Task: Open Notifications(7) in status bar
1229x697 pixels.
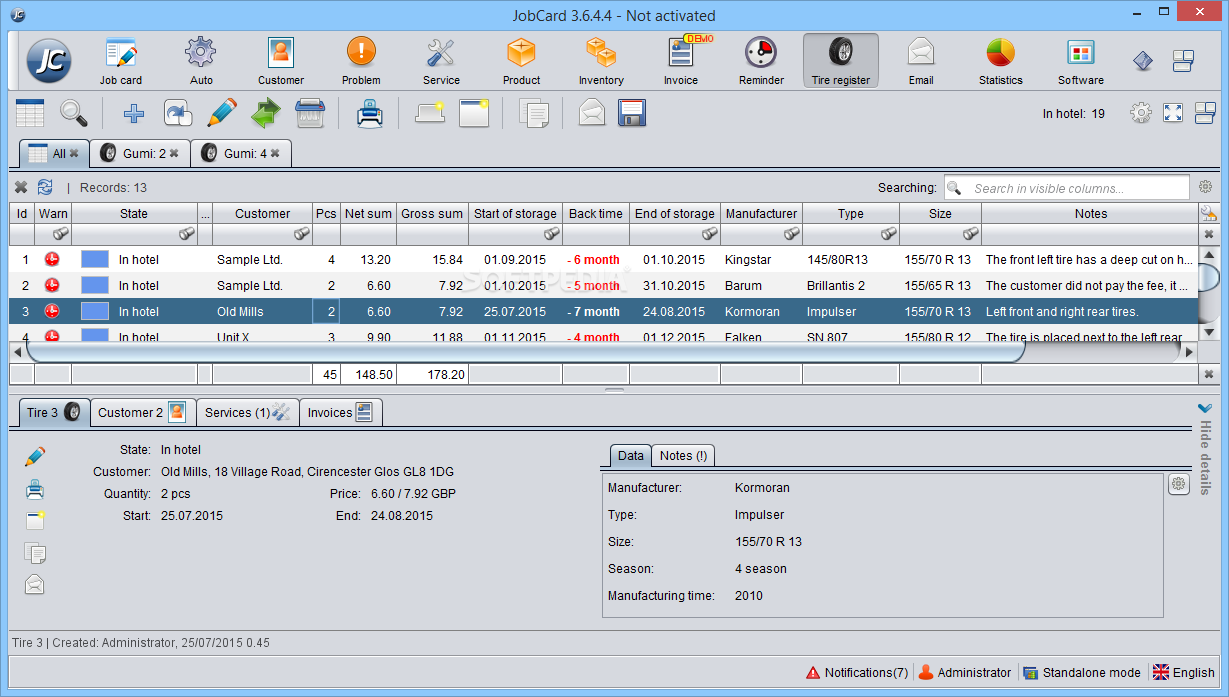Action: [857, 673]
